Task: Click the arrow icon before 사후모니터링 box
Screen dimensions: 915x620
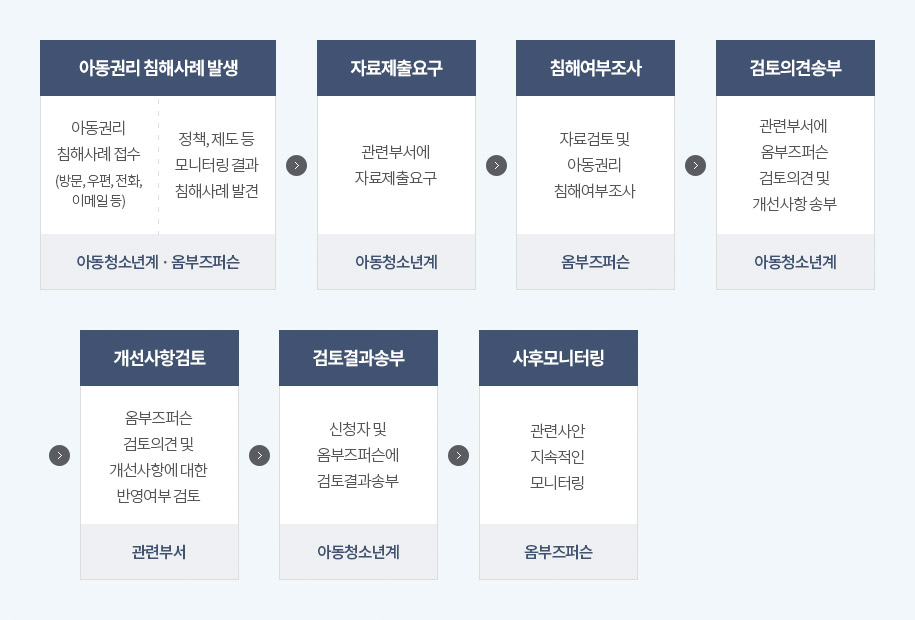Action: (458, 455)
